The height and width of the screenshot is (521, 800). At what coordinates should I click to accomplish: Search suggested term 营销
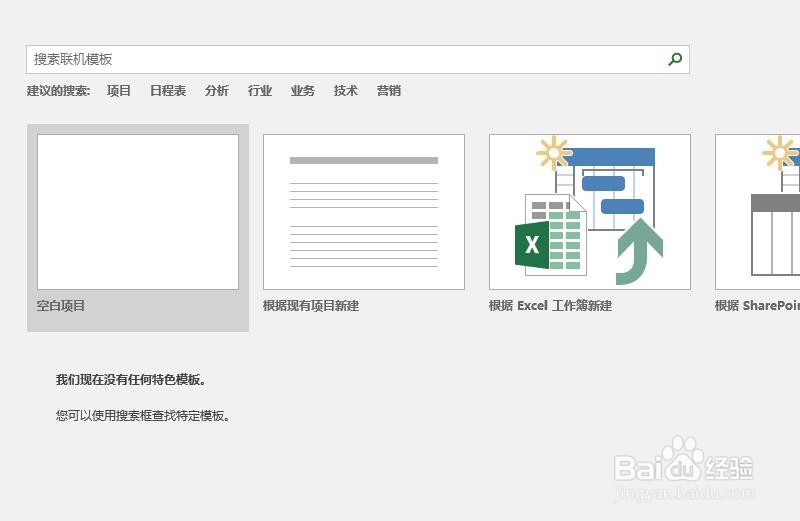coord(389,91)
